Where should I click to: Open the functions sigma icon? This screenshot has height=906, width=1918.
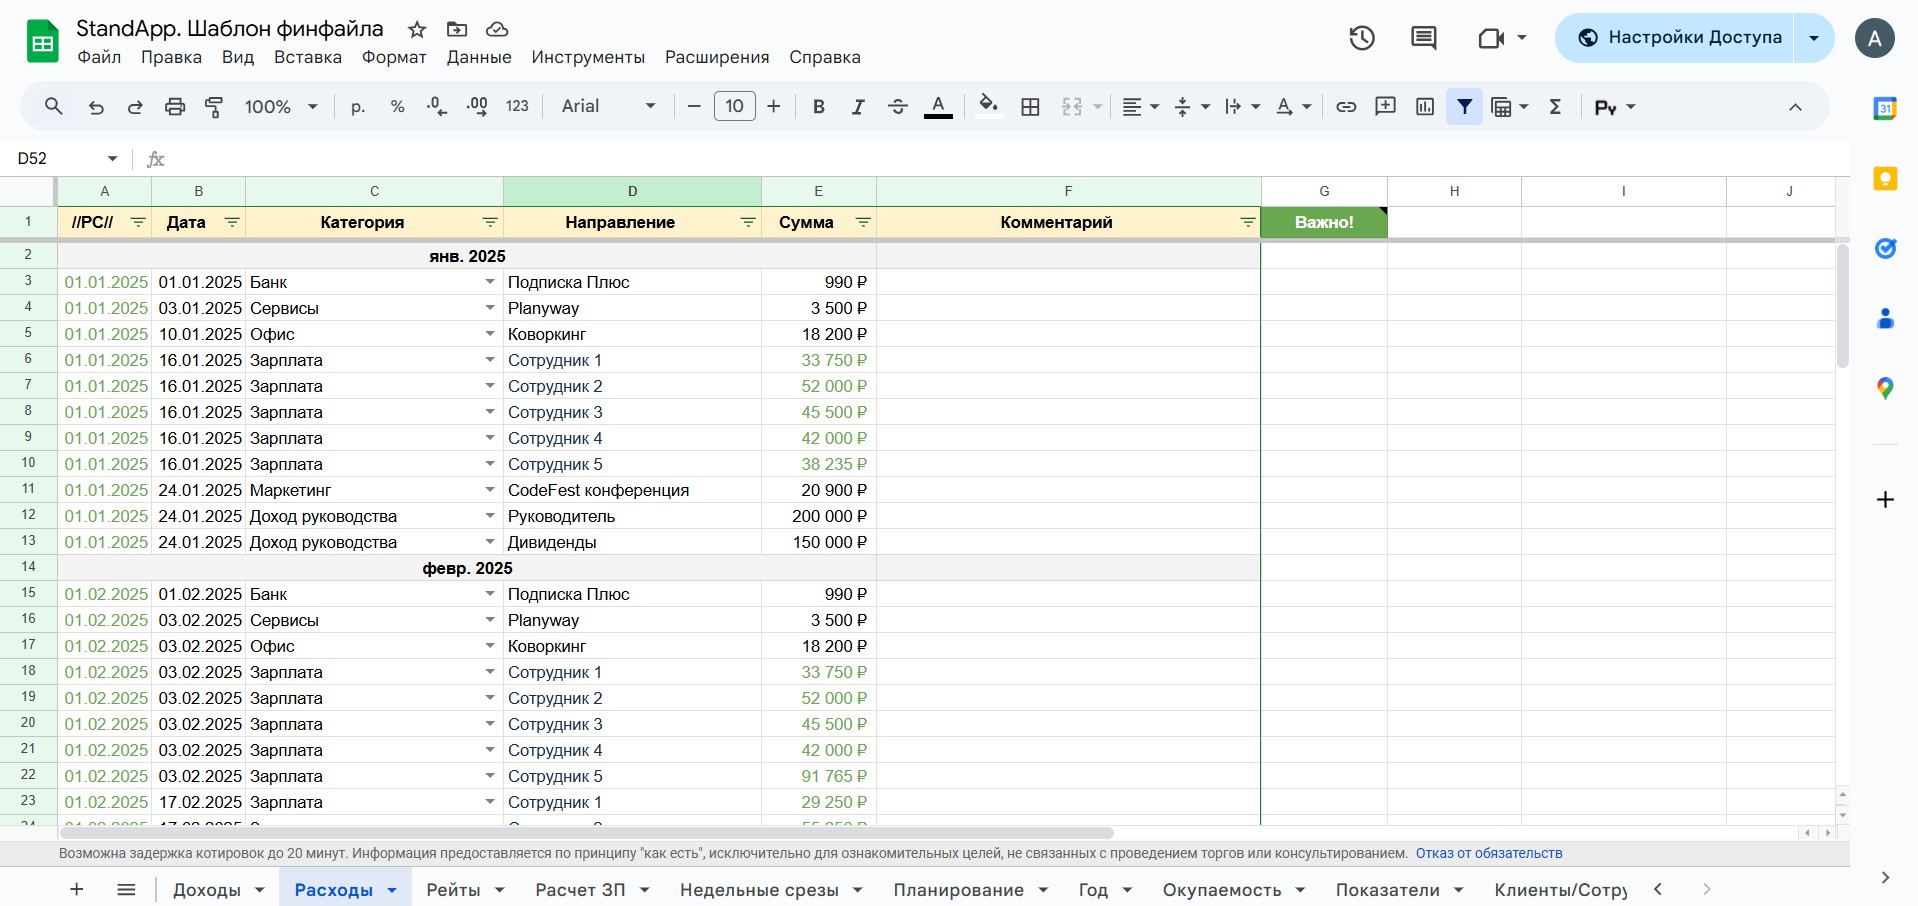click(x=1555, y=107)
